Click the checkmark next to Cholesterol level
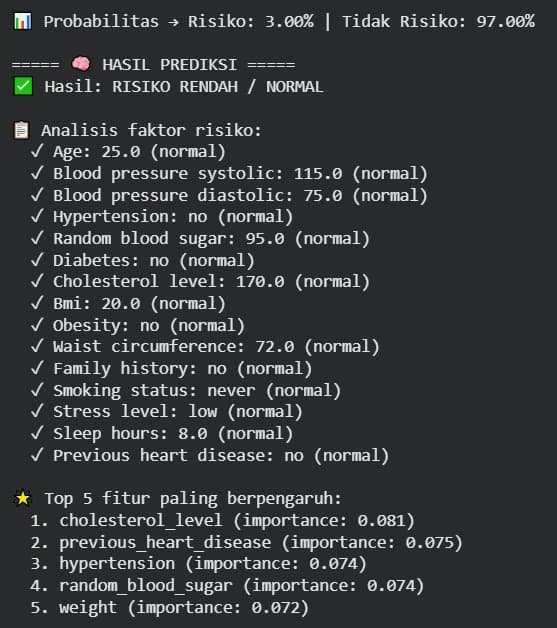Image resolution: width=557 pixels, height=628 pixels. click(37, 281)
